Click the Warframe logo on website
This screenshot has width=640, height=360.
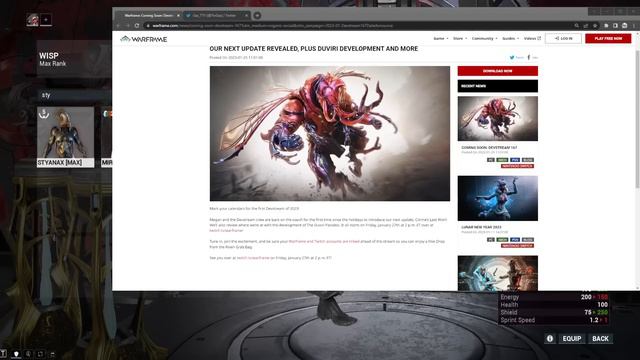[x=144, y=39]
